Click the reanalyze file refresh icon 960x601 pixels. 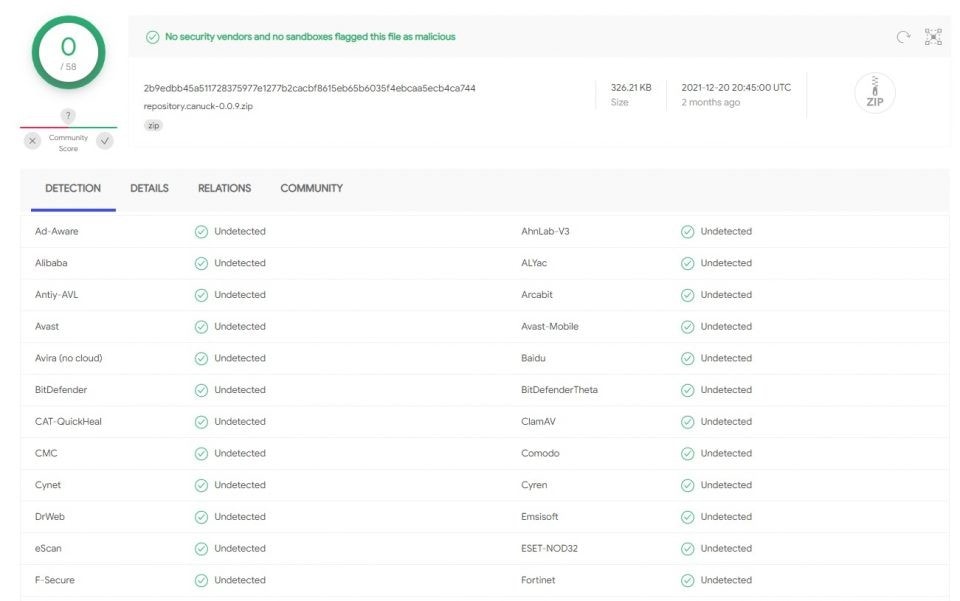point(903,37)
